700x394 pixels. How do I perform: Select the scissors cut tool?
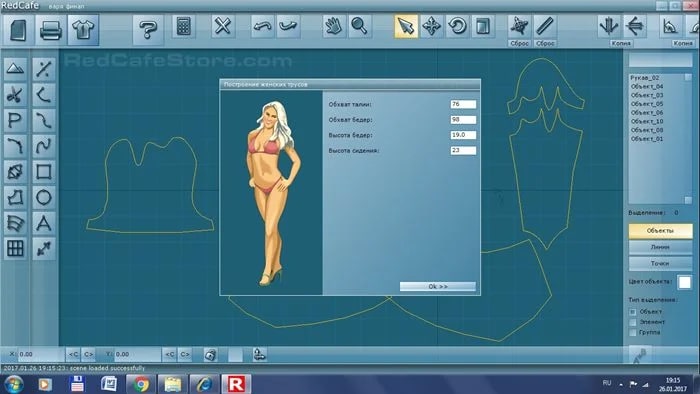click(x=15, y=95)
